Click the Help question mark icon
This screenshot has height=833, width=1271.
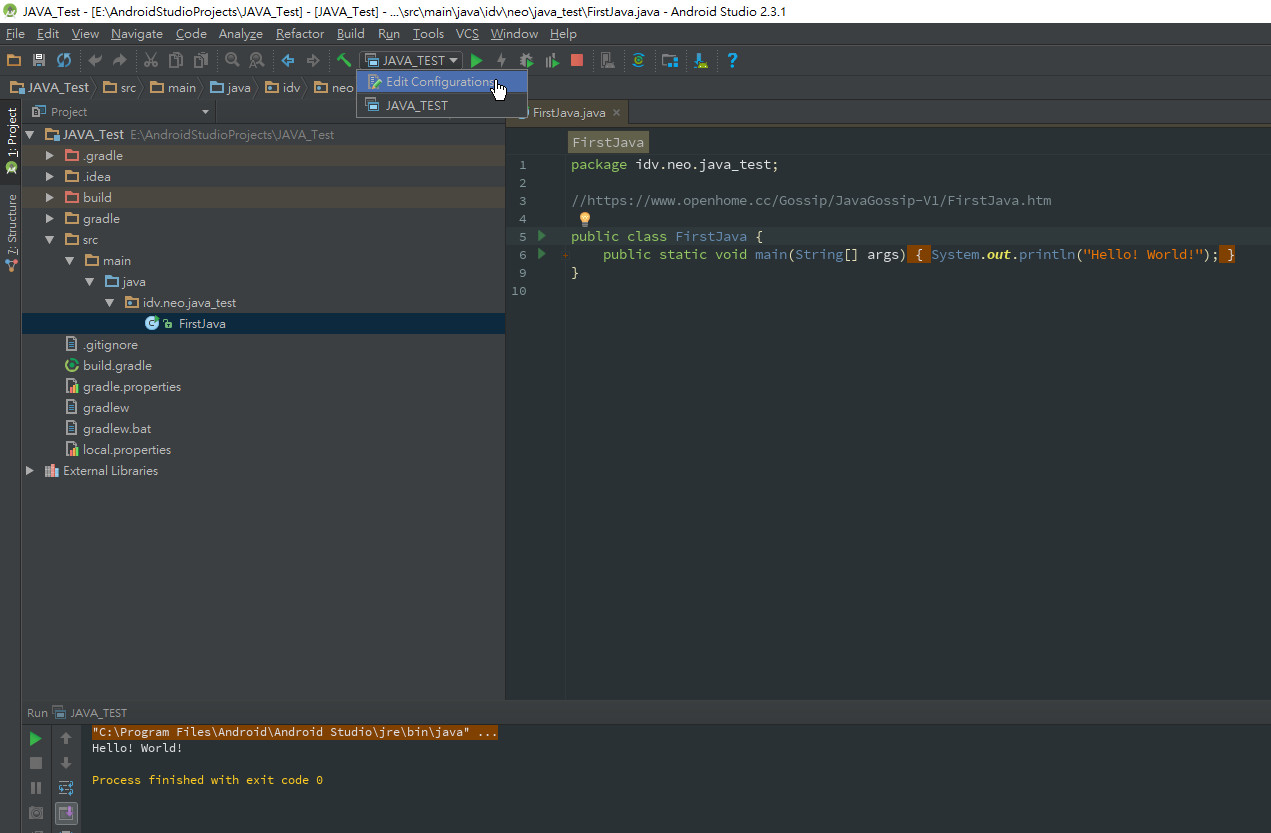tap(732, 61)
